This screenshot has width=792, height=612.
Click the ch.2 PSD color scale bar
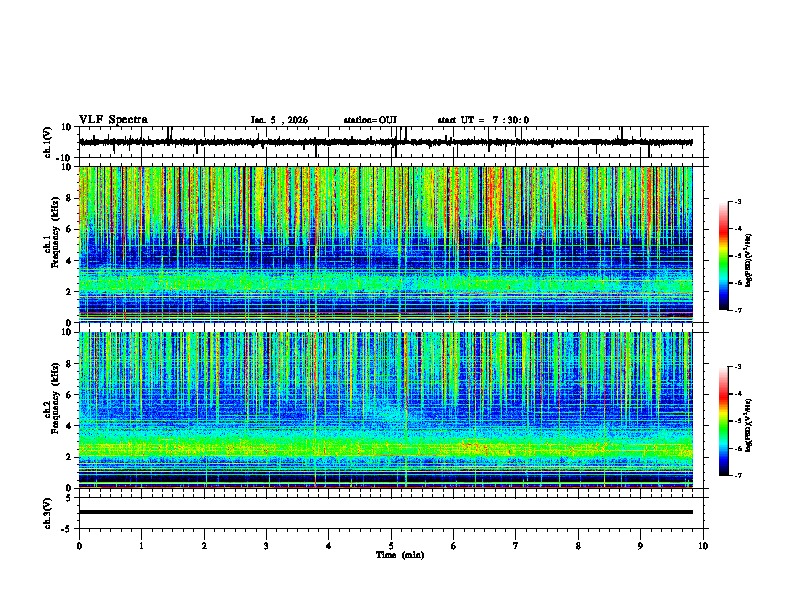click(x=724, y=421)
